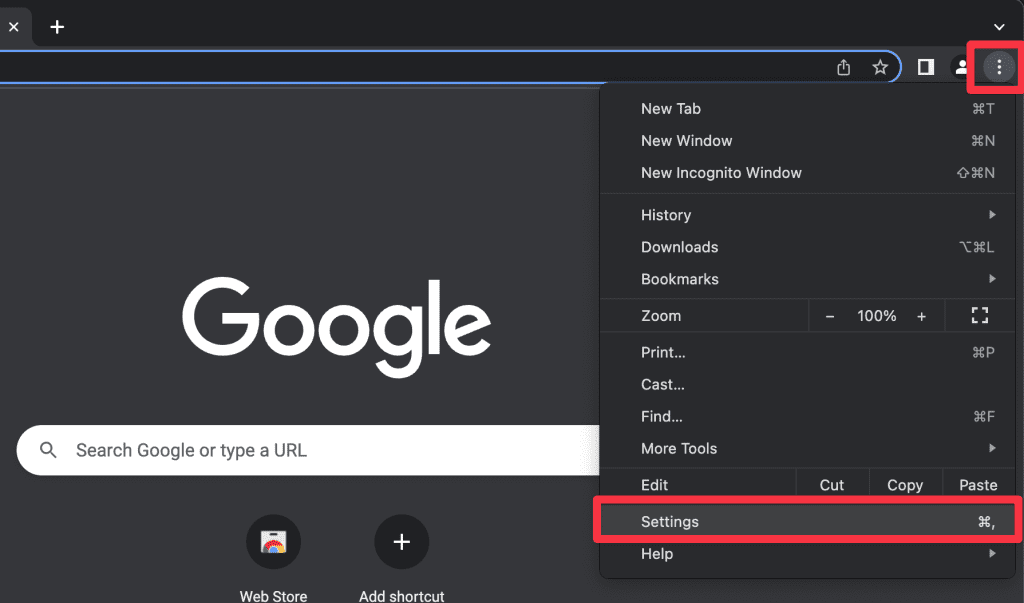Increase zoom with the plus button
The image size is (1024, 603).
(921, 316)
